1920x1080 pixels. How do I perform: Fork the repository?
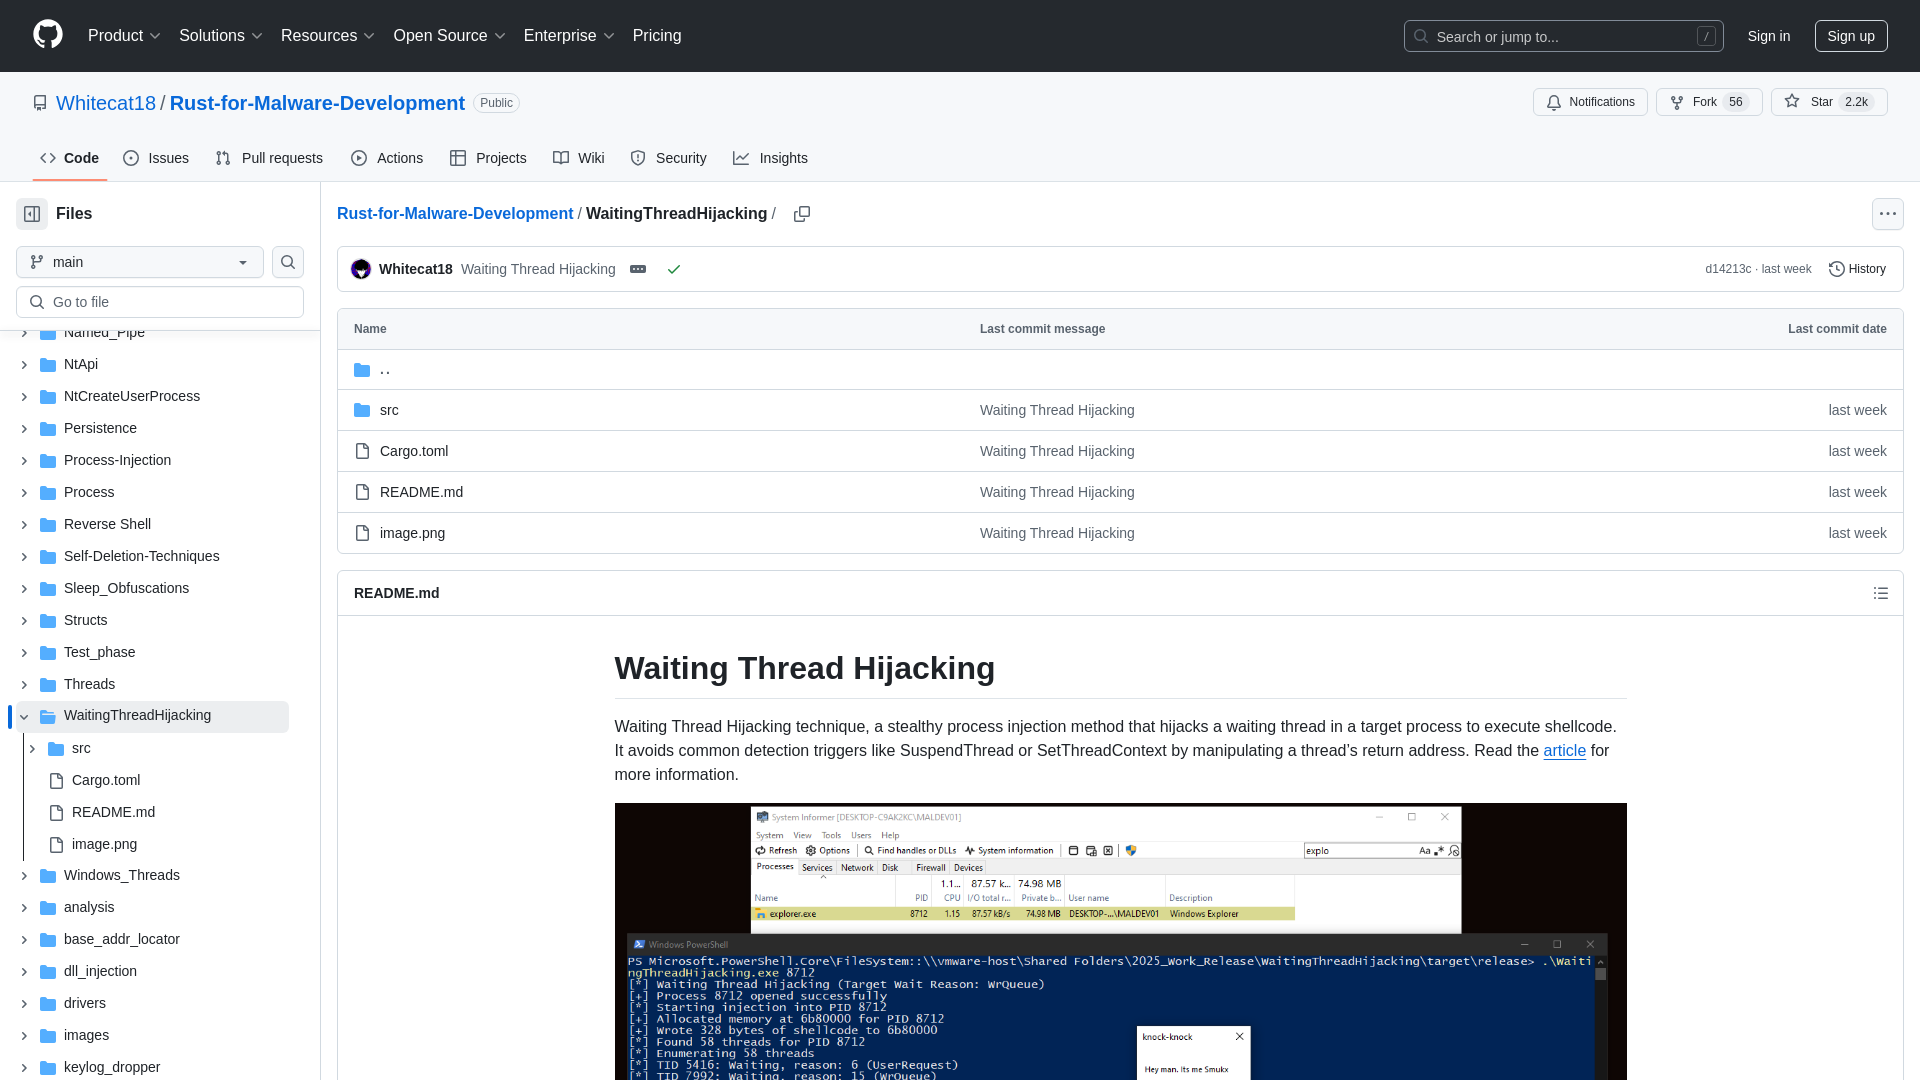coord(1708,102)
